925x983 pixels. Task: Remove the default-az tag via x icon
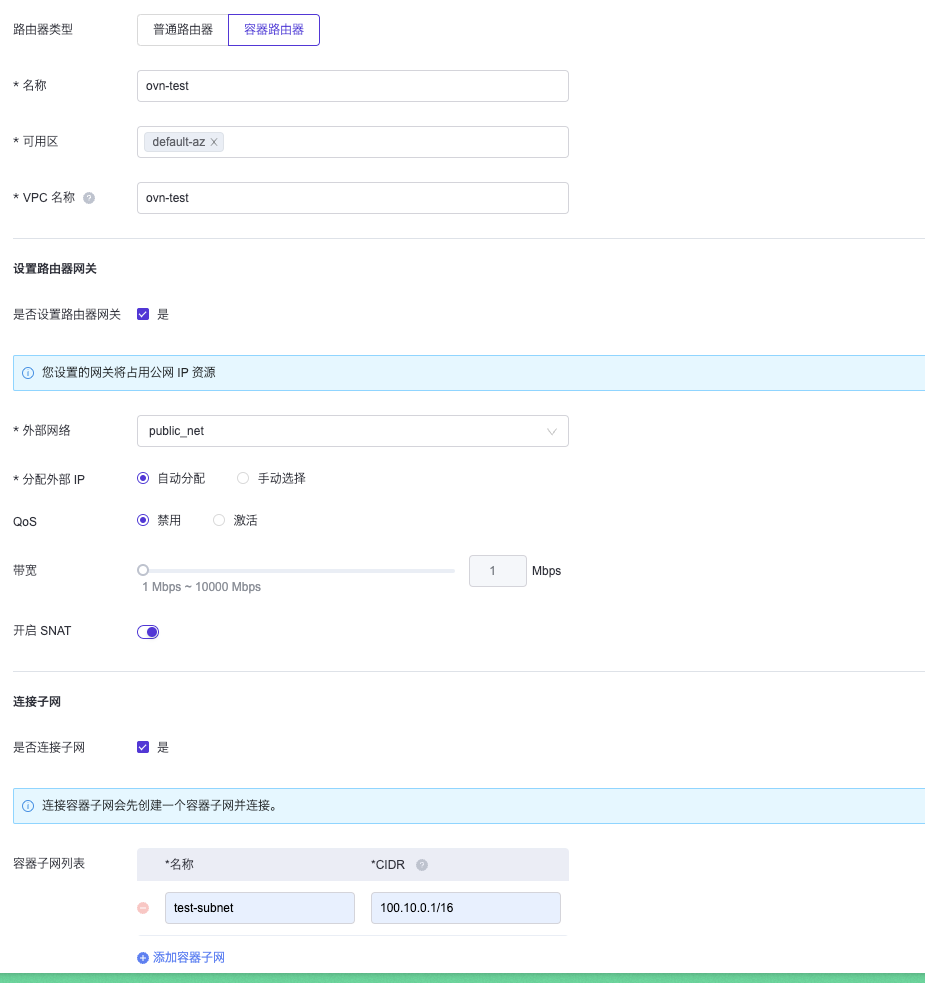coord(214,142)
